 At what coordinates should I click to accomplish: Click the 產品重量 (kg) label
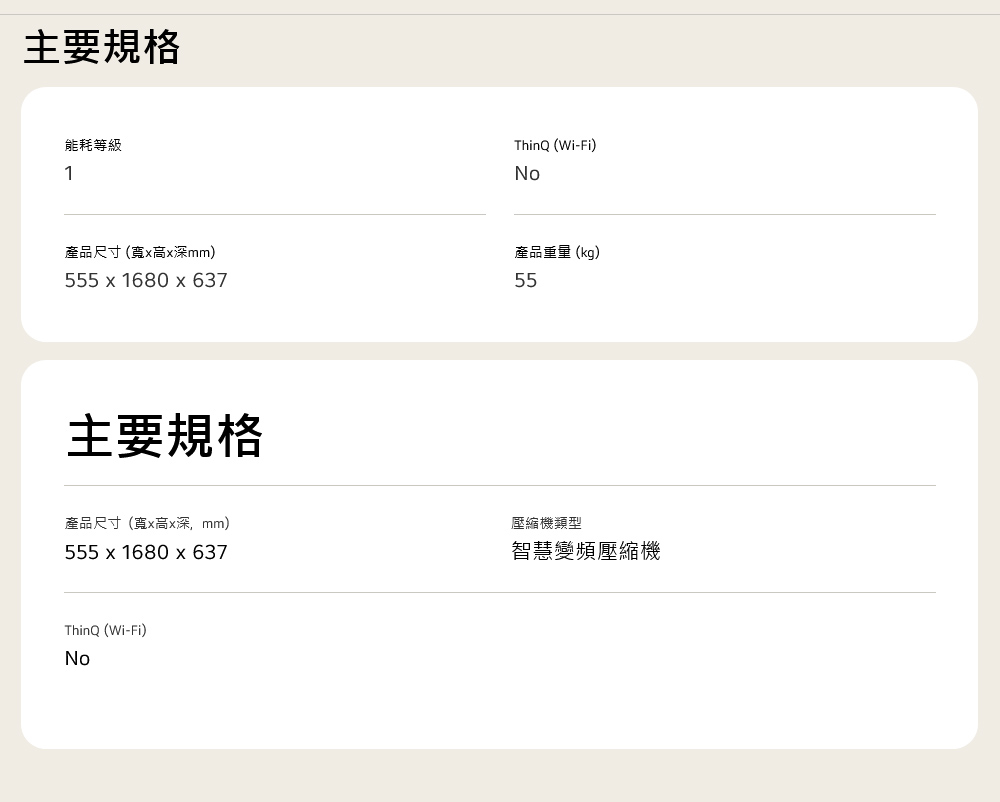(x=557, y=252)
